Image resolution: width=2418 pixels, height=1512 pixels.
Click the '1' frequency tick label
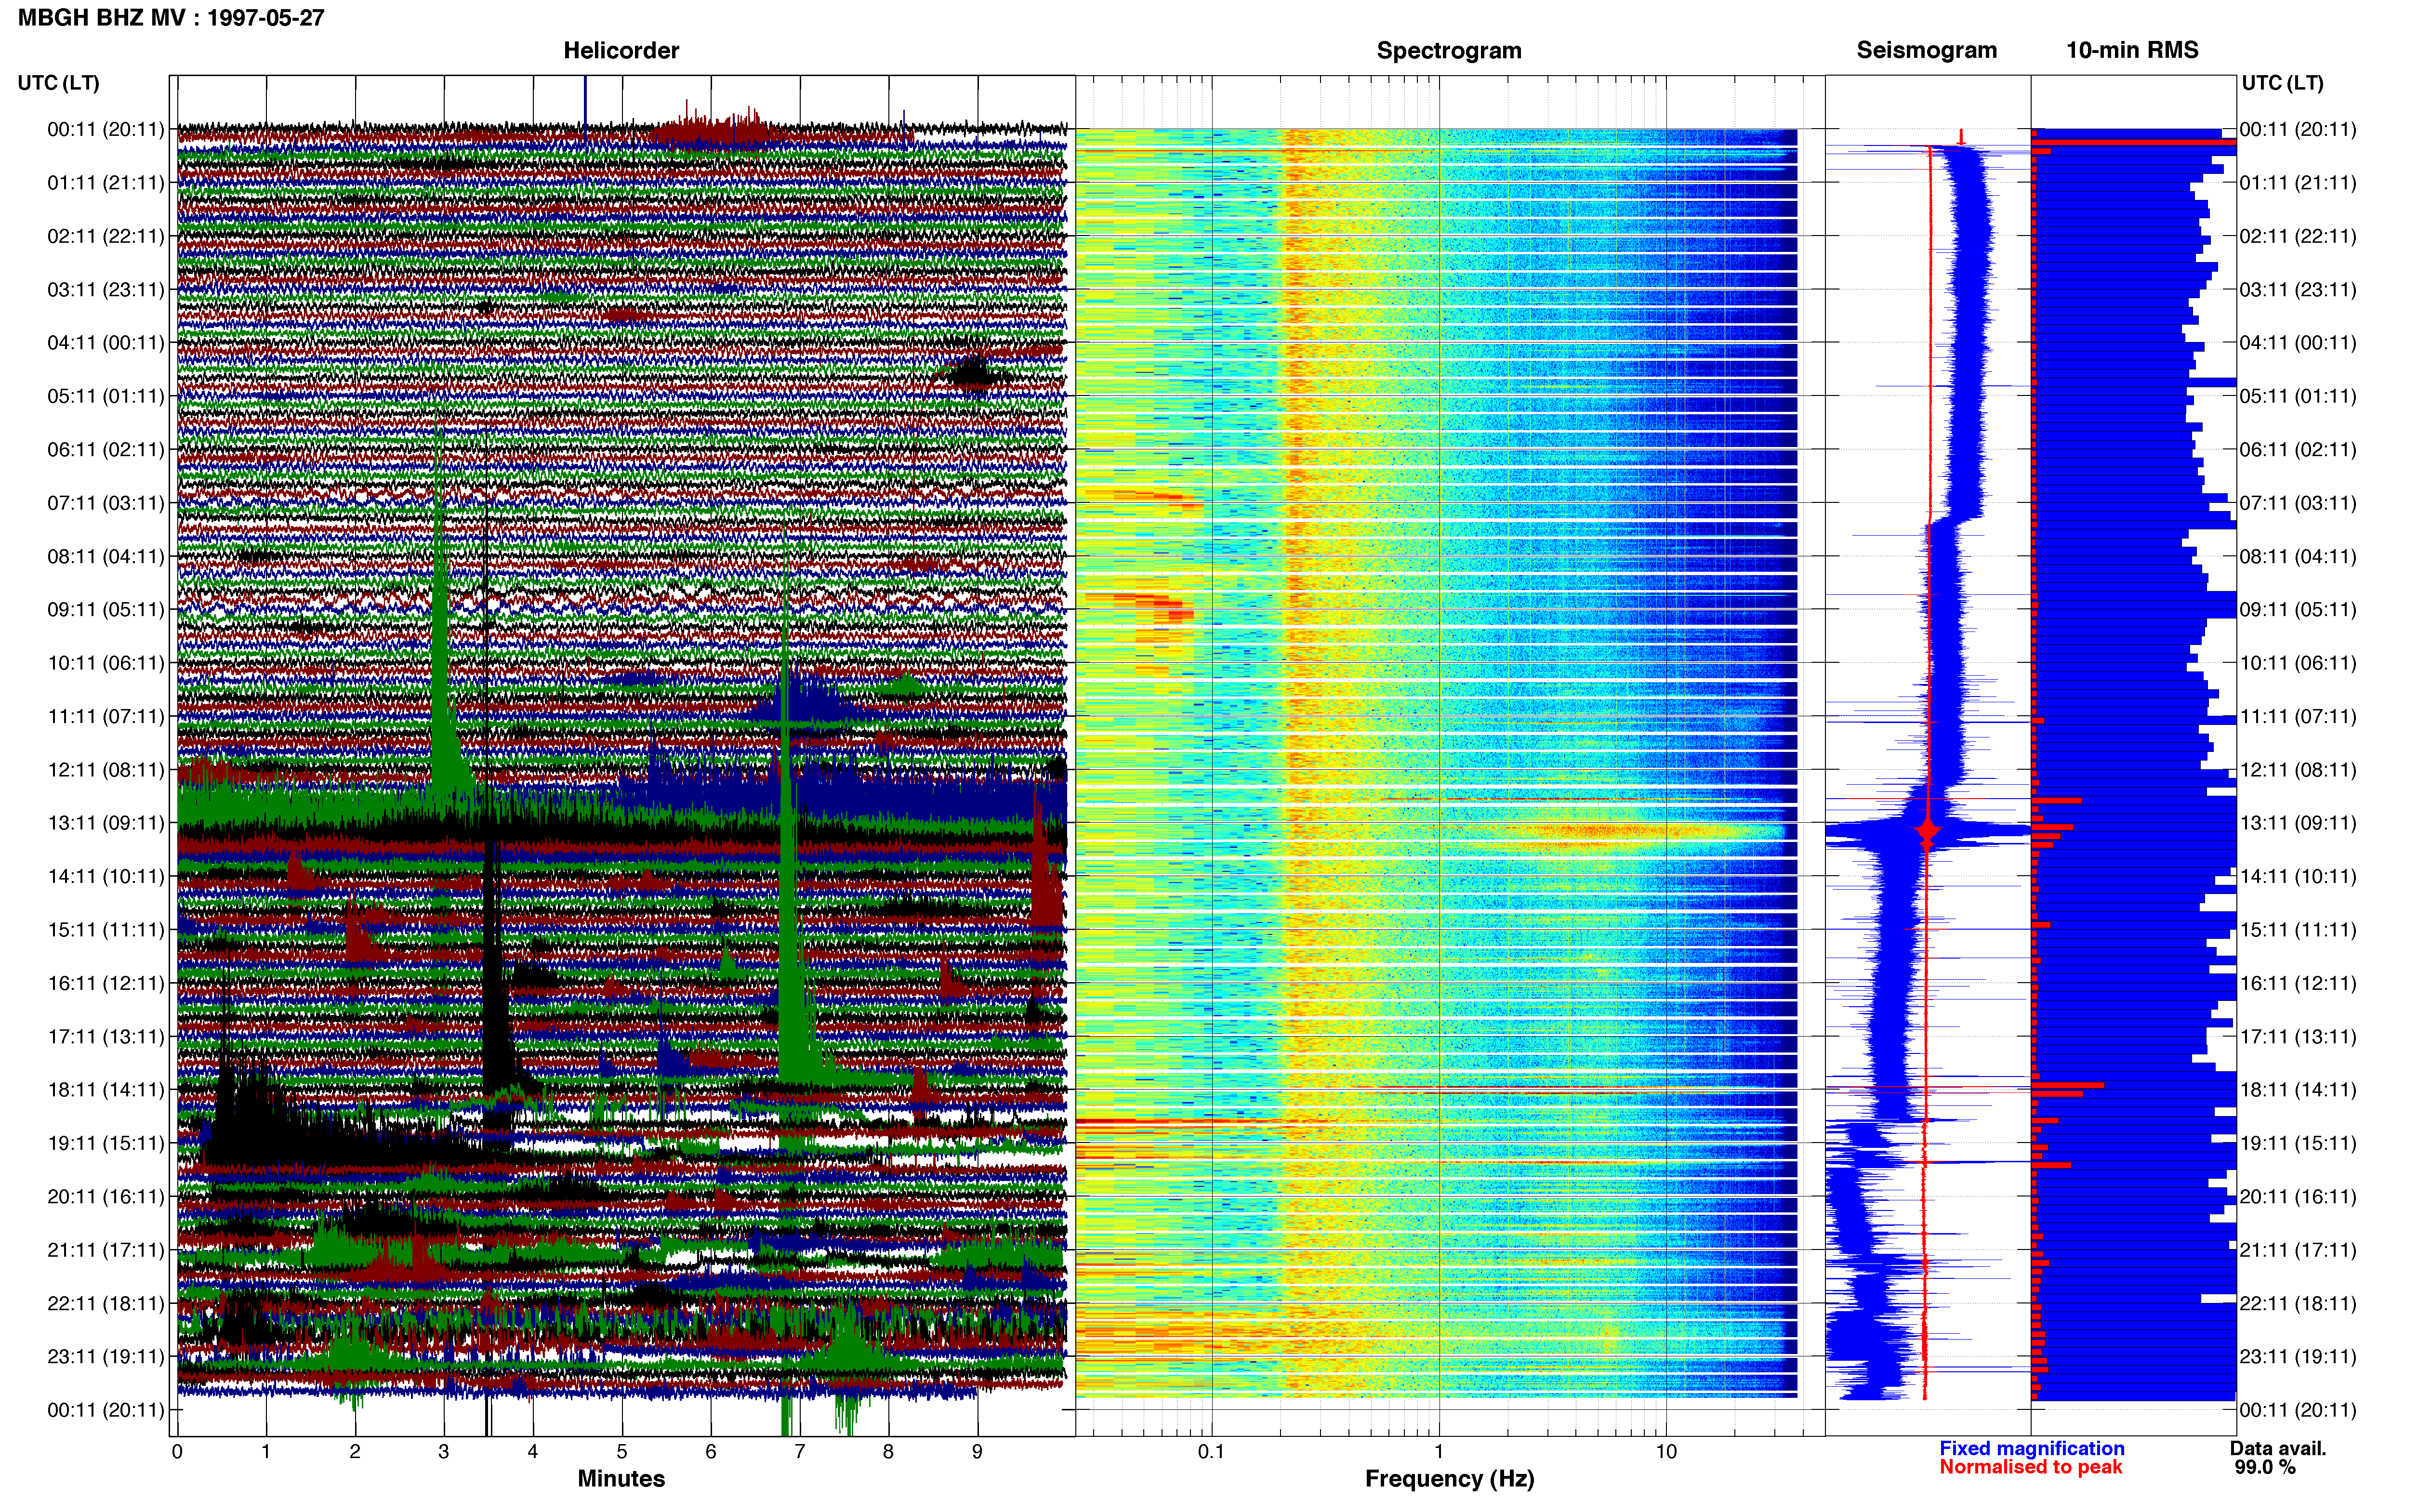(x=1439, y=1451)
